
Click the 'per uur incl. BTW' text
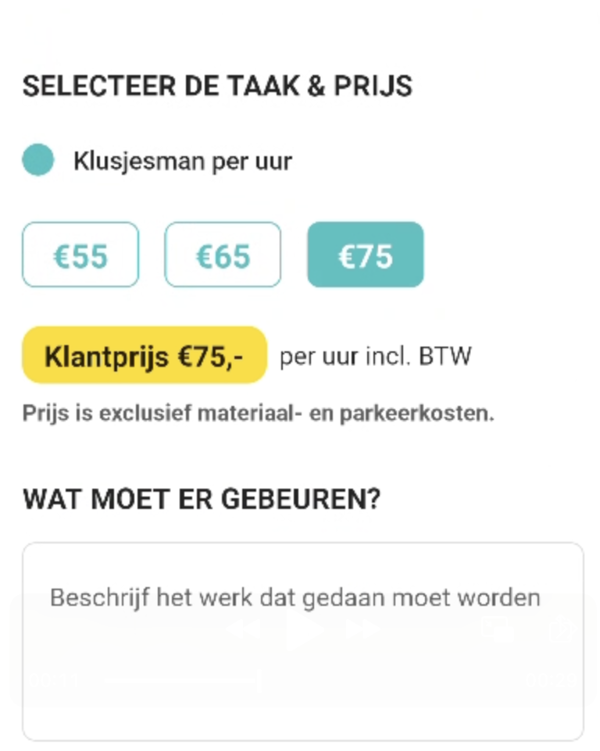click(x=375, y=356)
